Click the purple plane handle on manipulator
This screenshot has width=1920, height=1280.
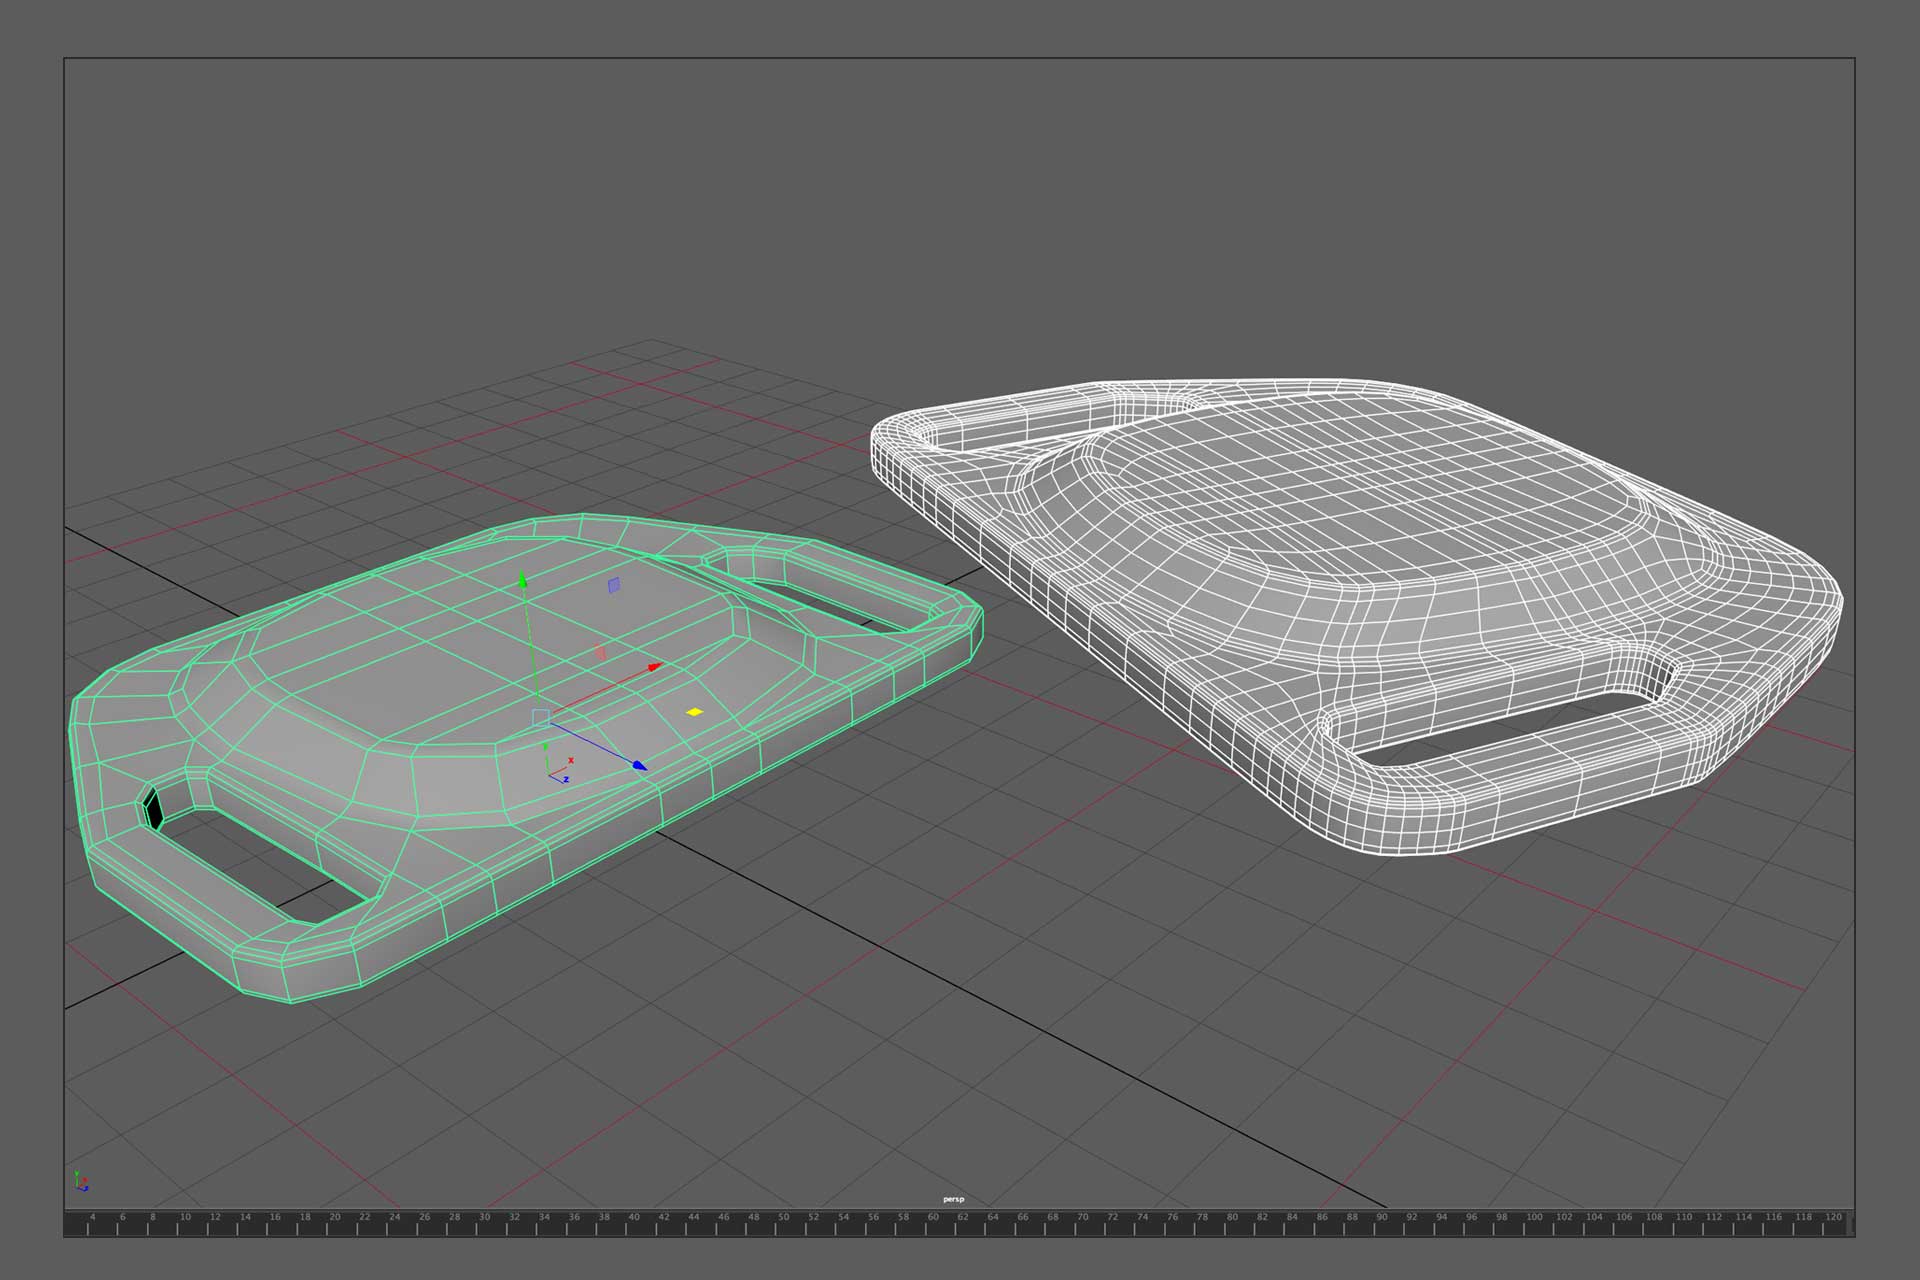click(x=614, y=585)
